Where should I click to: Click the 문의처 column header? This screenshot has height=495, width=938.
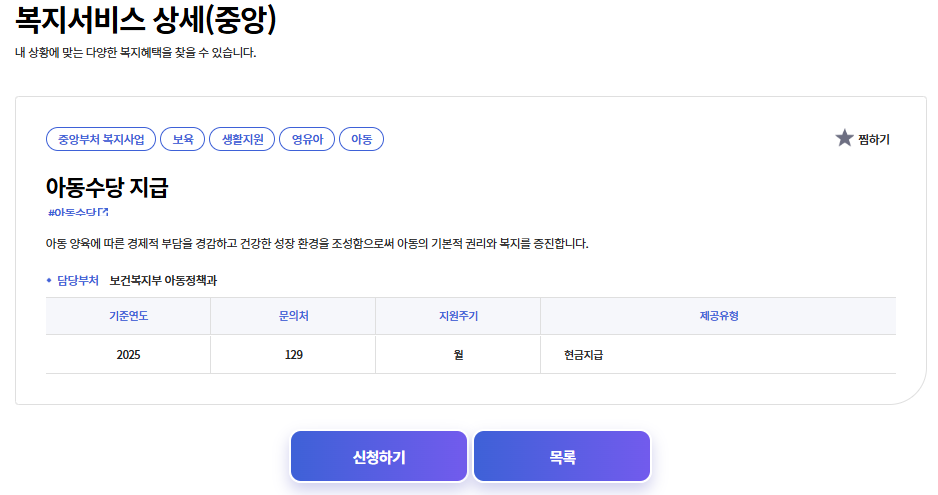[293, 316]
